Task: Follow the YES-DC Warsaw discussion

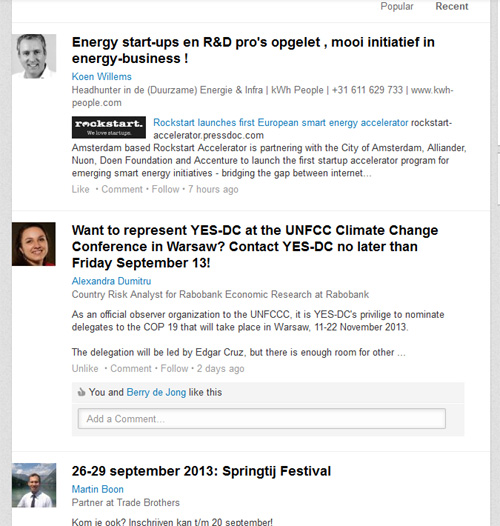Action: [x=174, y=369]
